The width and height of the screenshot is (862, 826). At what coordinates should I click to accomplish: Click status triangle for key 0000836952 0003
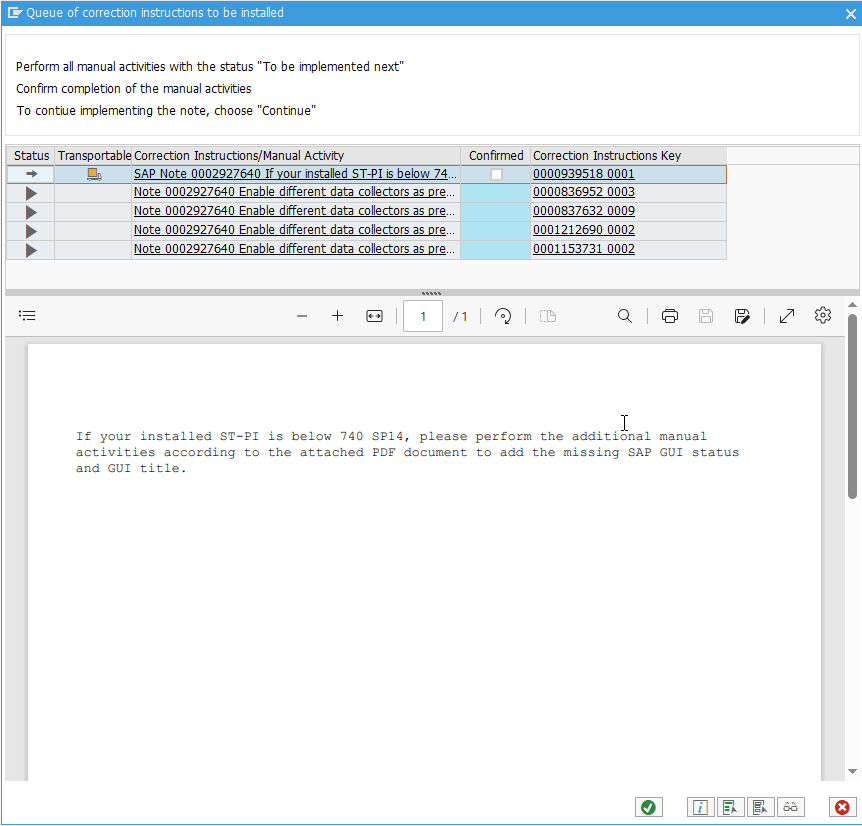[31, 193]
